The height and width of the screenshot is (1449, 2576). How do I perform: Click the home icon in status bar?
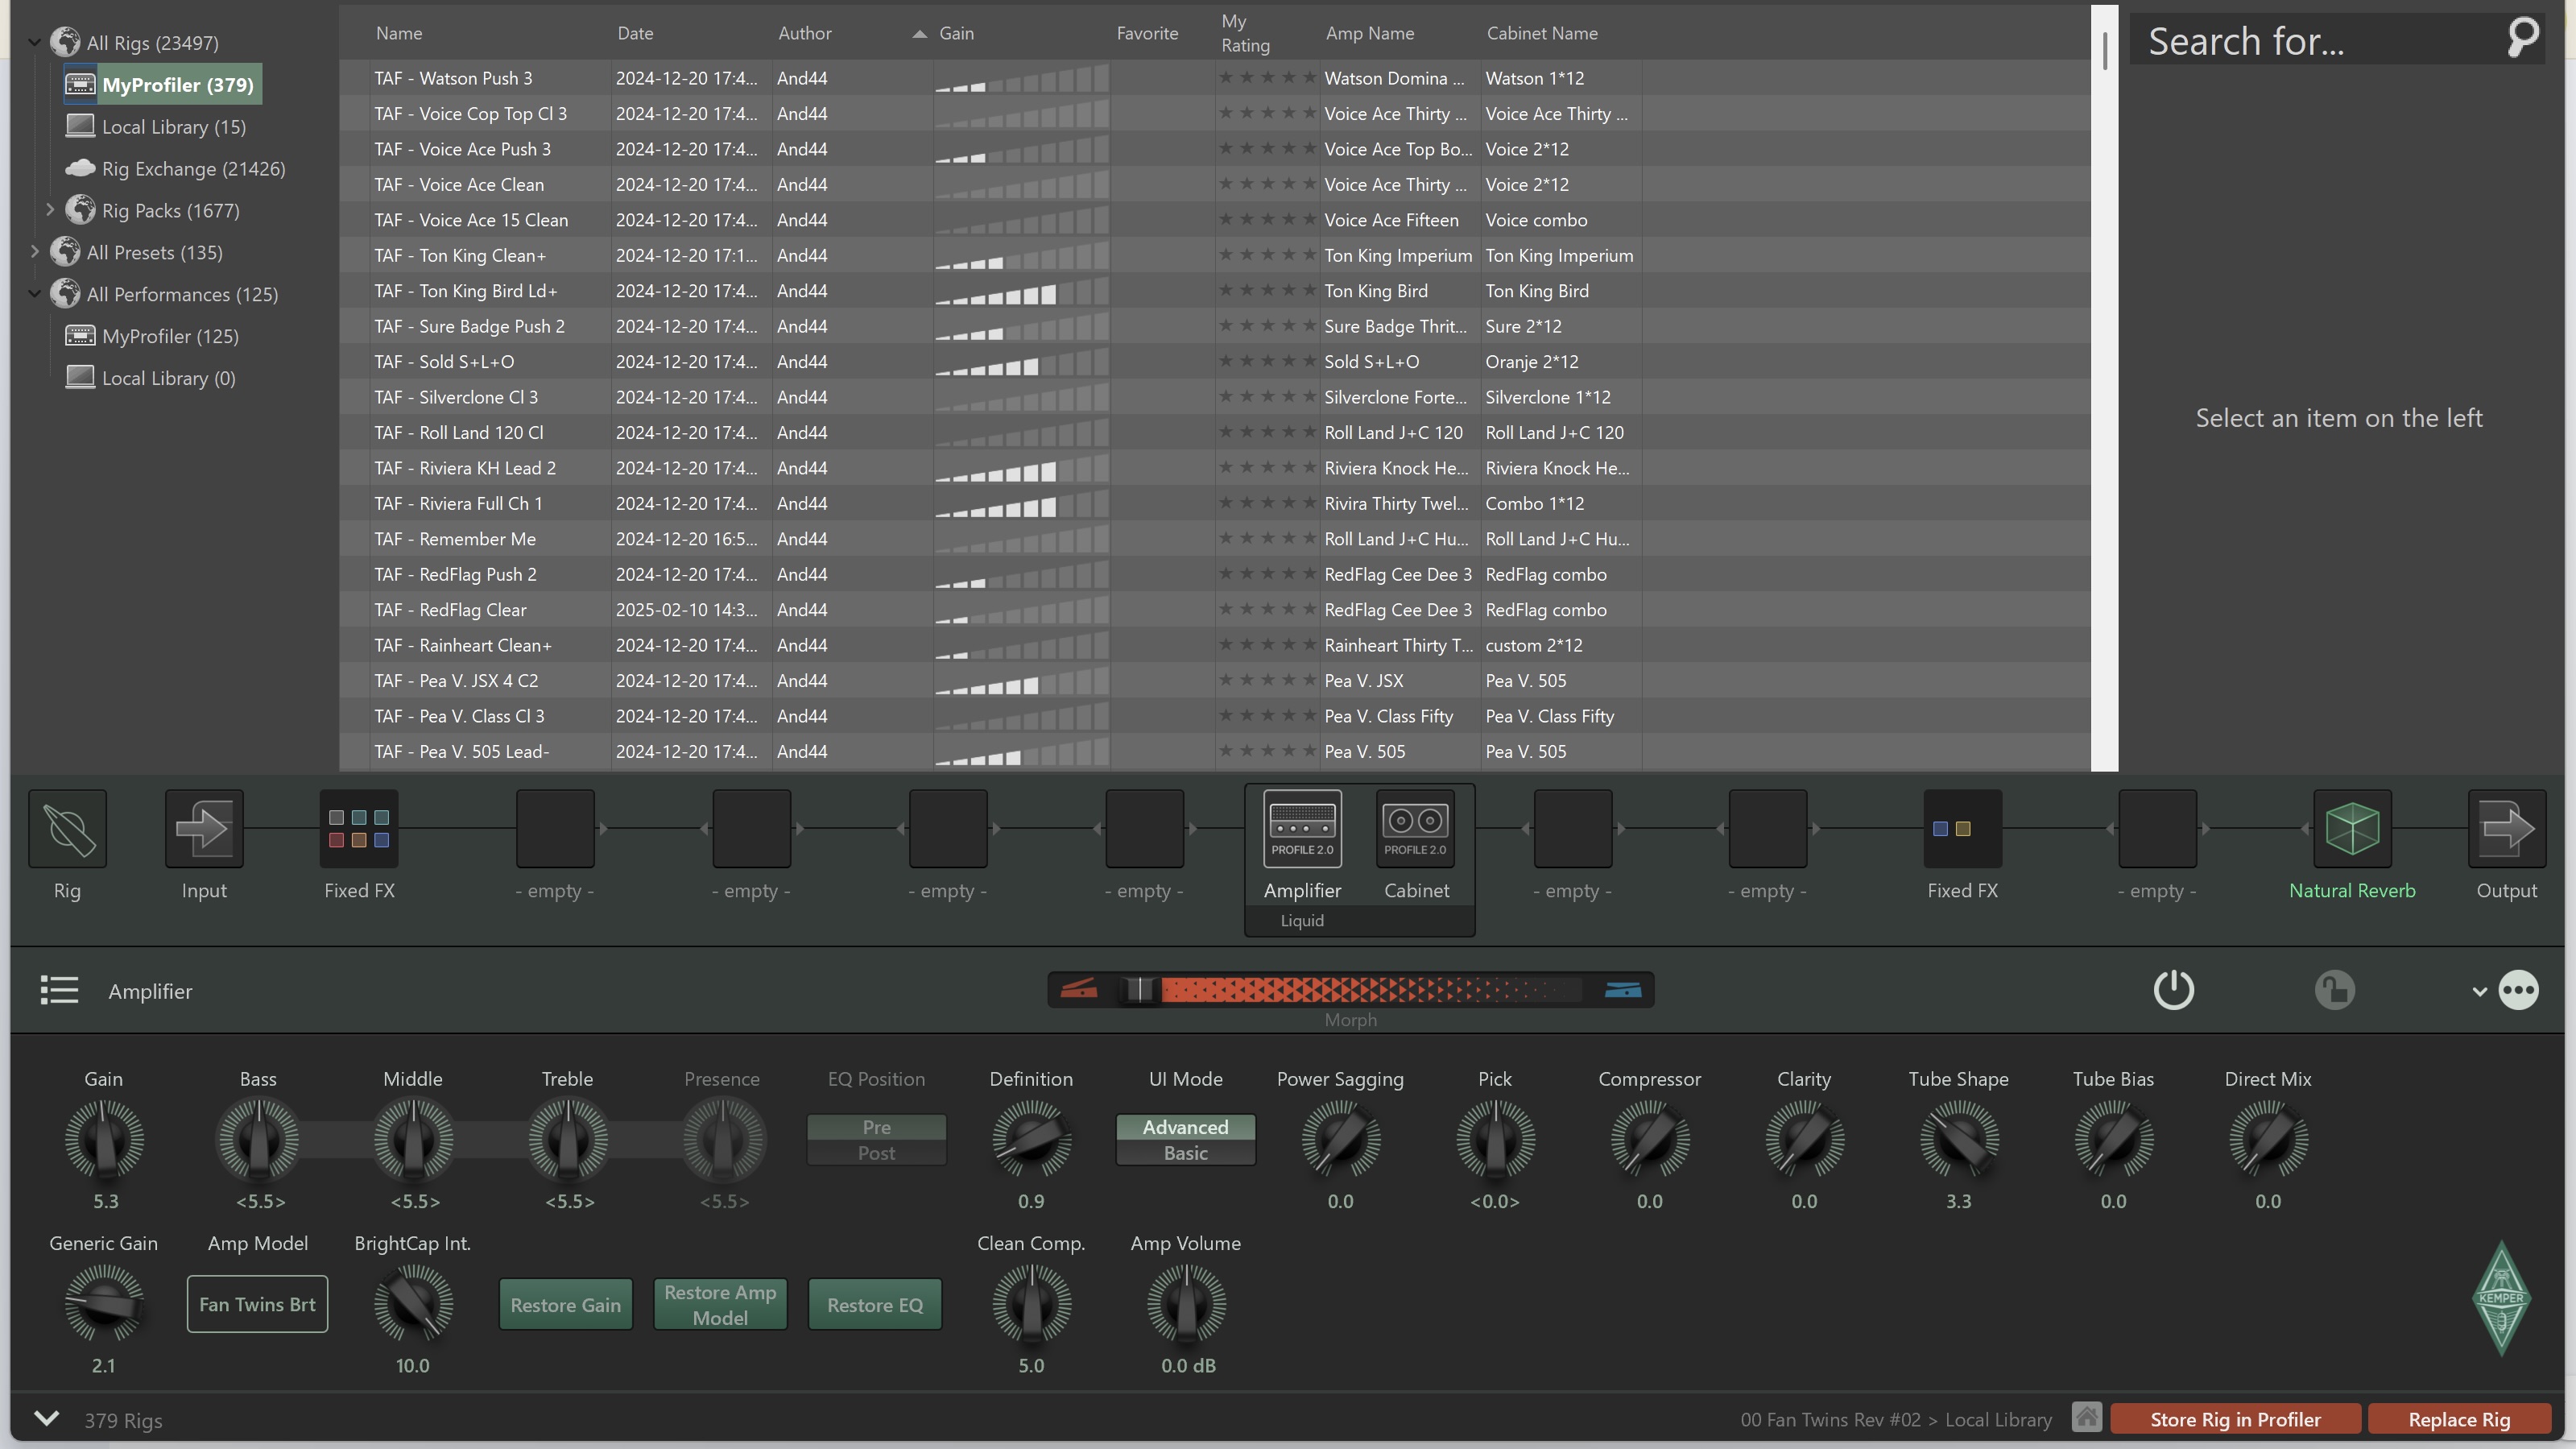2086,1417
